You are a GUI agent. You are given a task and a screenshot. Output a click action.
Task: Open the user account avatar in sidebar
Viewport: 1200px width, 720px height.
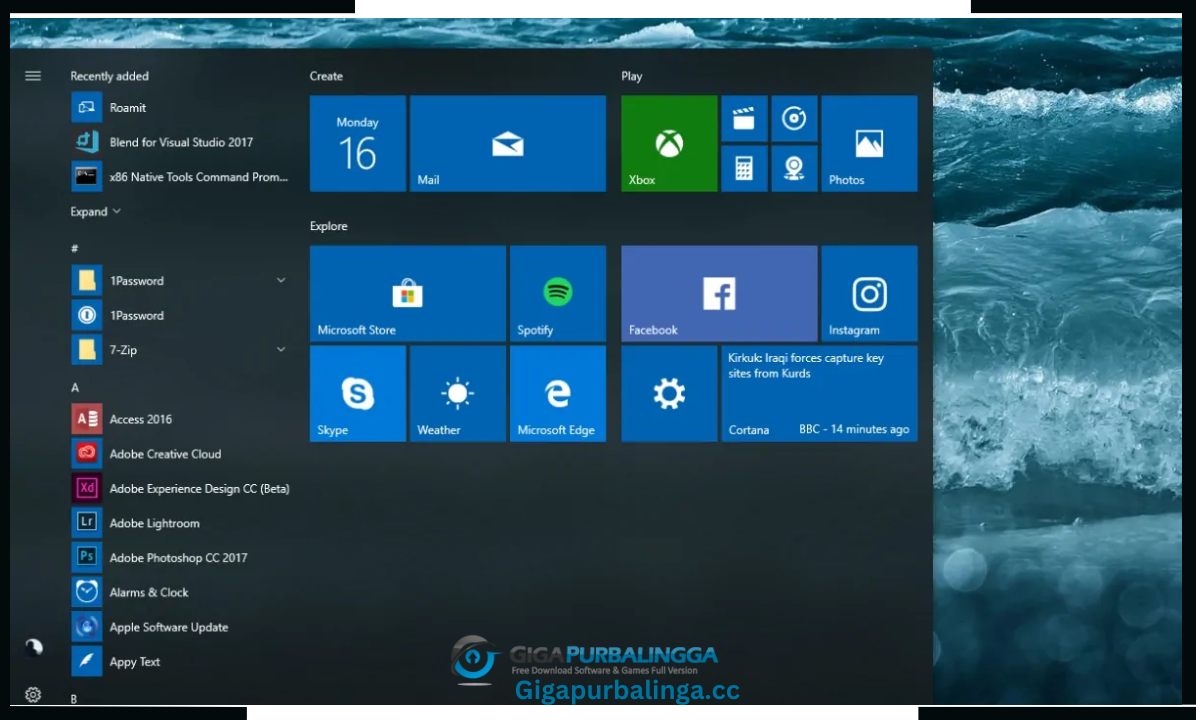33,647
